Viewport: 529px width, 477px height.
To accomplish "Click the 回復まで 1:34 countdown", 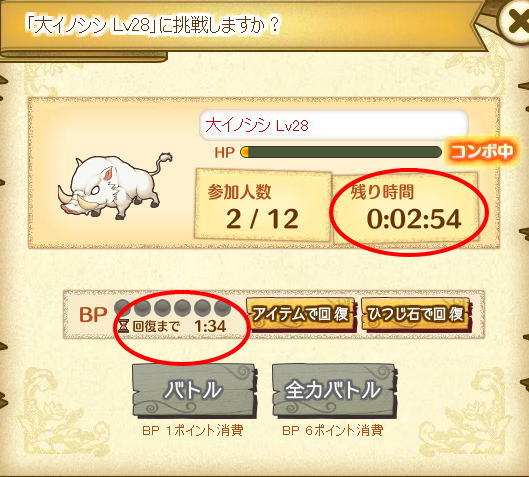I will pyautogui.click(x=179, y=326).
